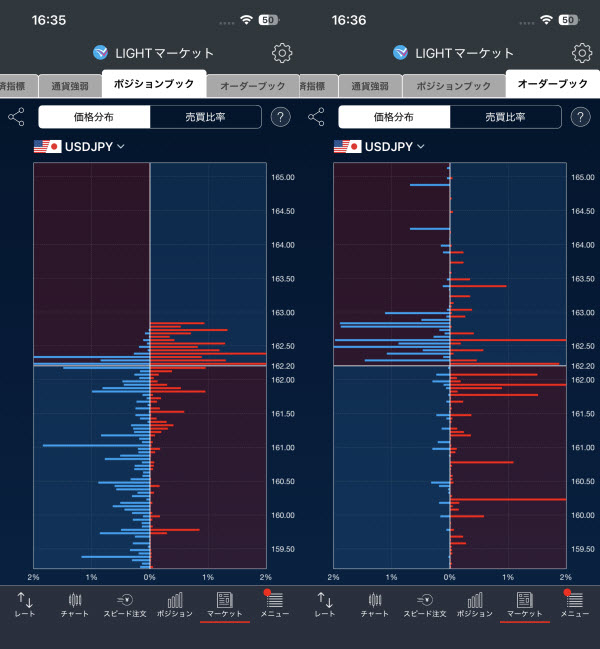Open ポジション icon in left bottom bar
Image resolution: width=600 pixels, height=649 pixels.
(x=175, y=605)
